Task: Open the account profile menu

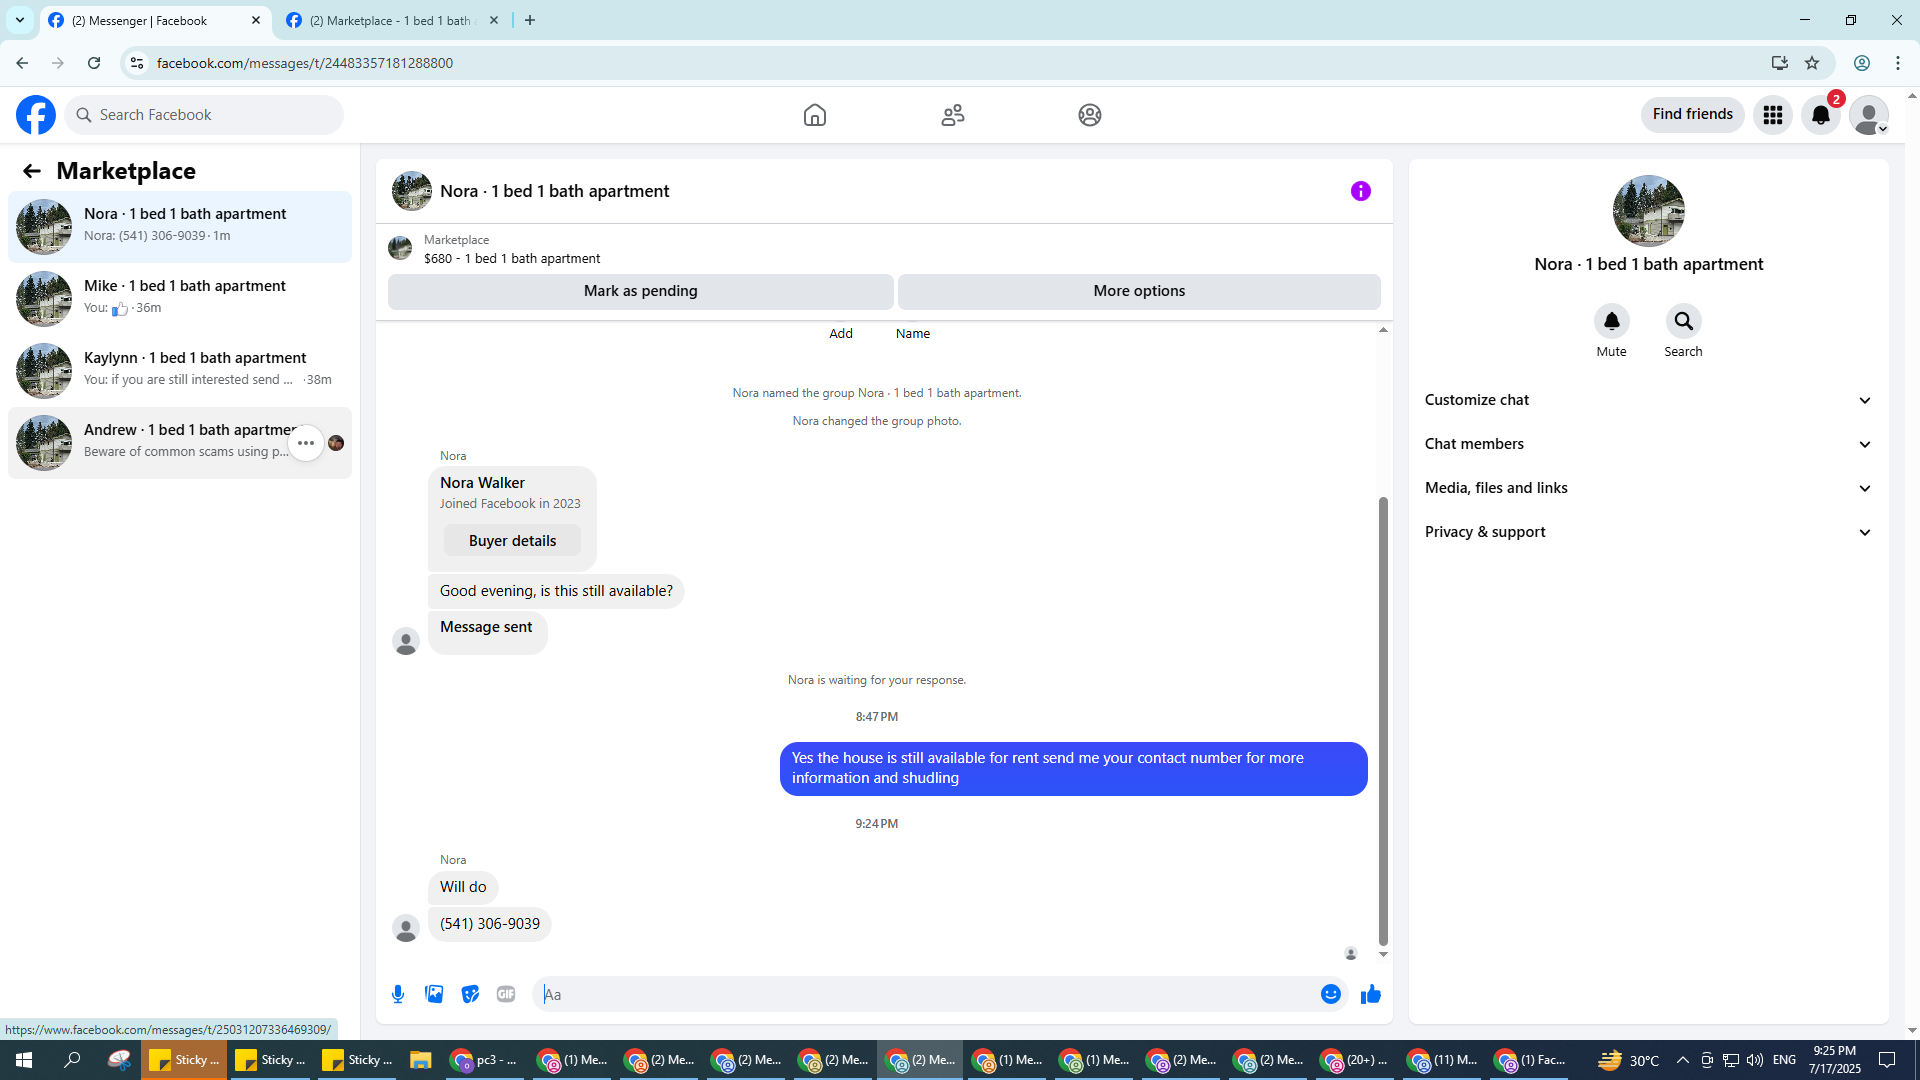Action: pyautogui.click(x=1869, y=115)
